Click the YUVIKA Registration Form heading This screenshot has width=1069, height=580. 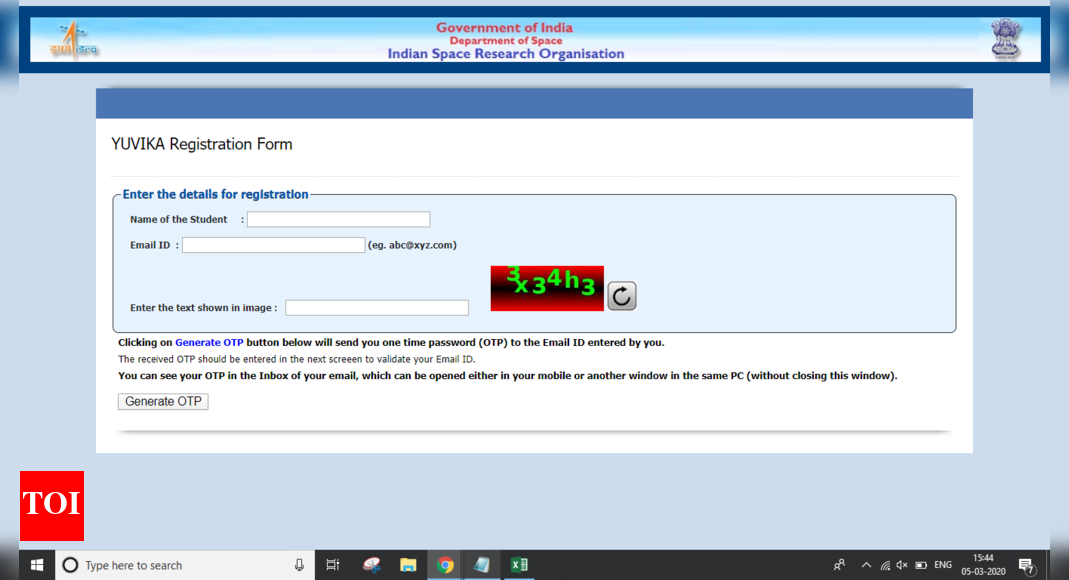(202, 144)
